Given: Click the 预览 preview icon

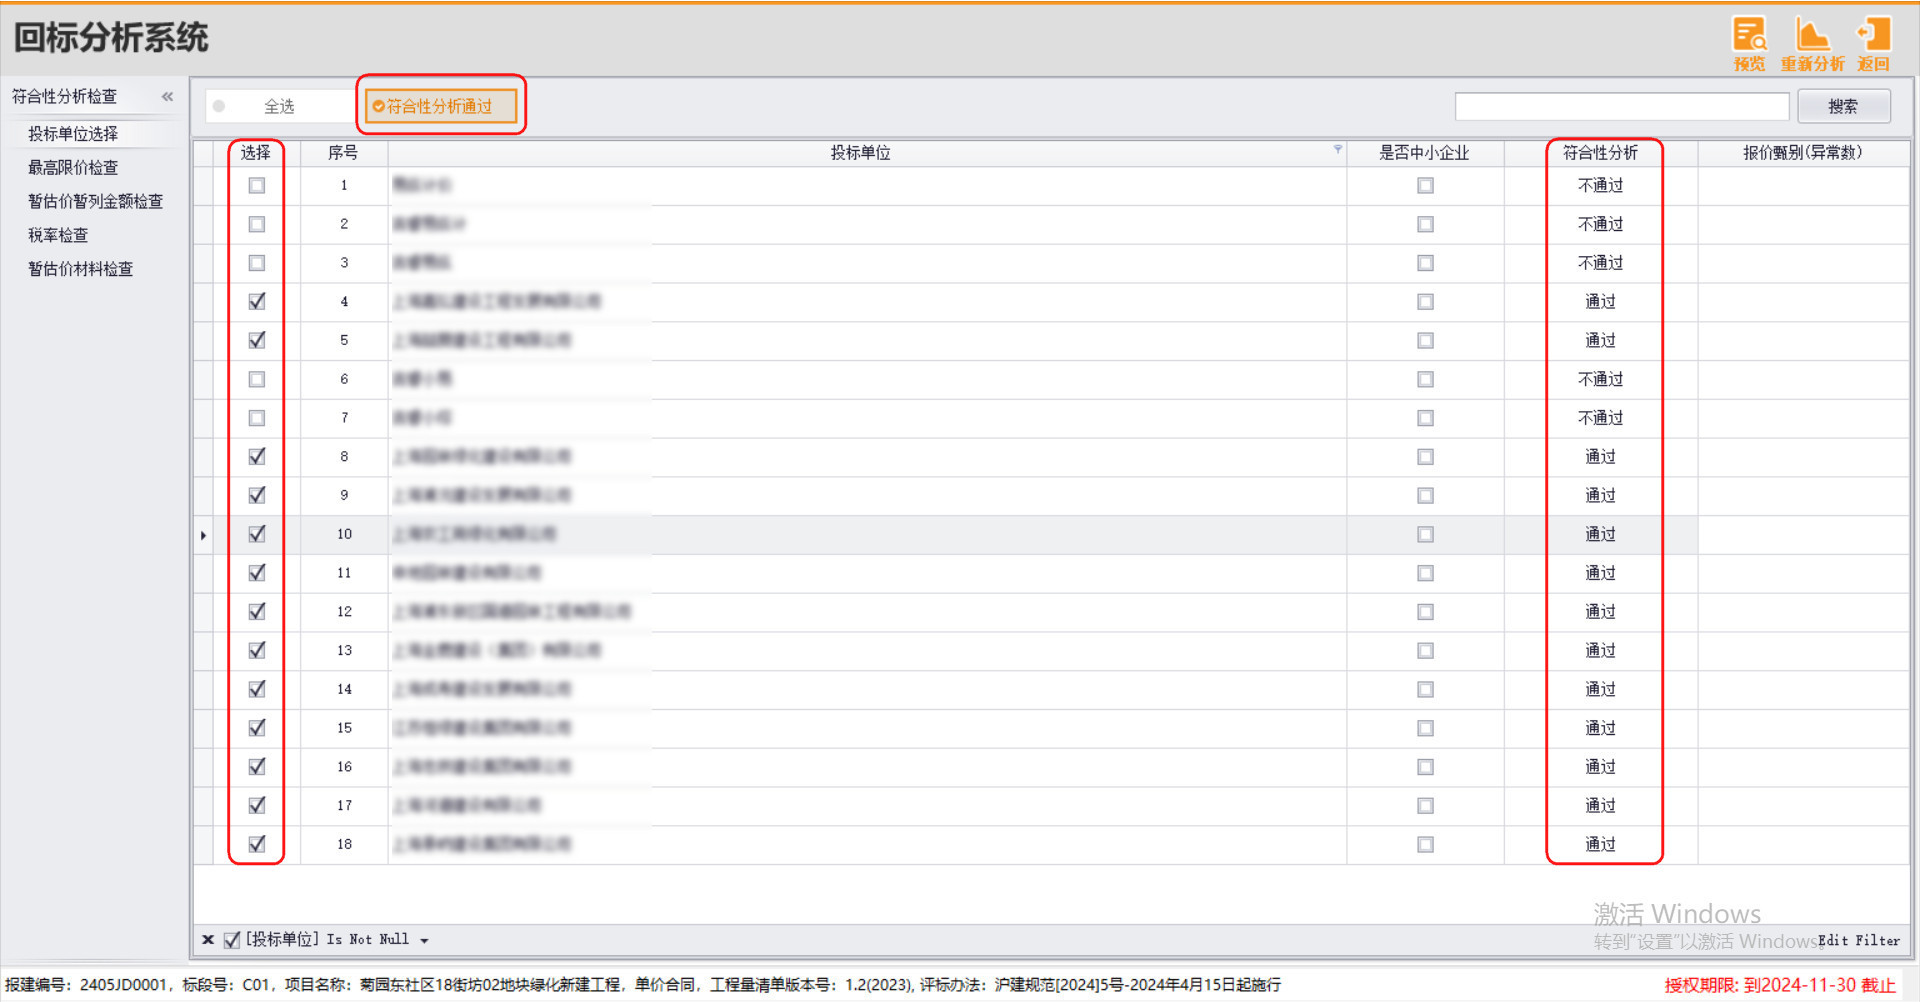Looking at the screenshot, I should [x=1749, y=44].
